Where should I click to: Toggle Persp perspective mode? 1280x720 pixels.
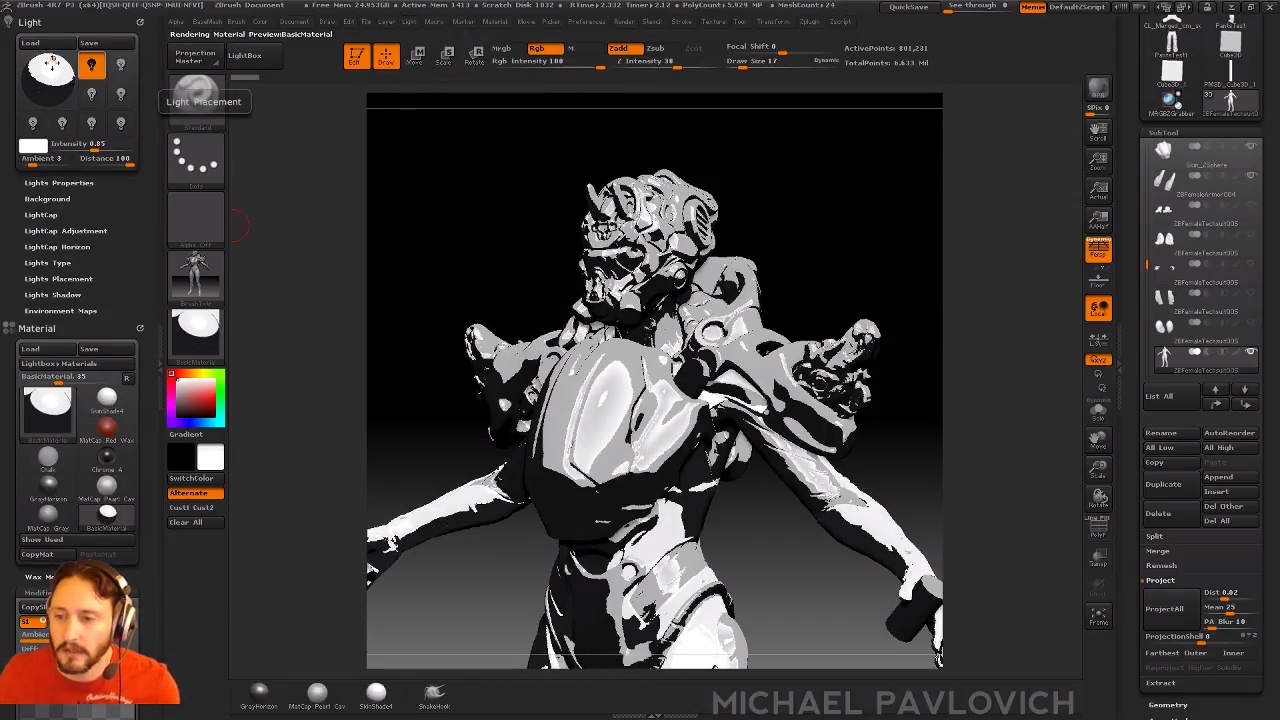[x=1098, y=249]
